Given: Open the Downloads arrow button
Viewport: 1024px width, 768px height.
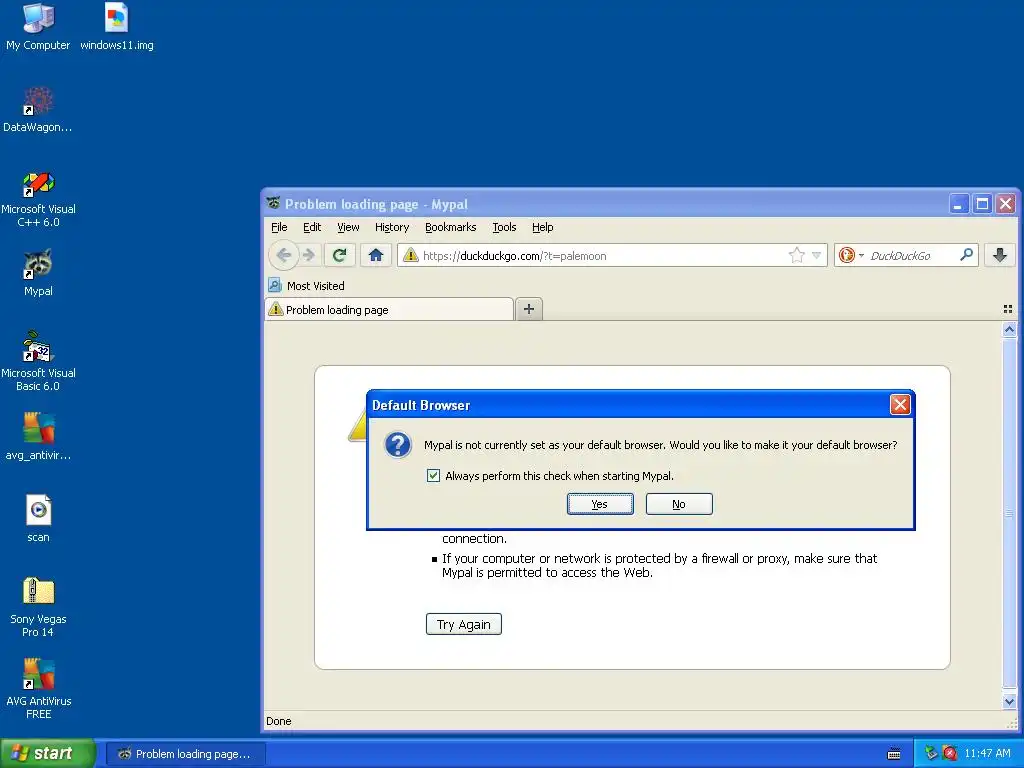Looking at the screenshot, I should pyautogui.click(x=1000, y=255).
